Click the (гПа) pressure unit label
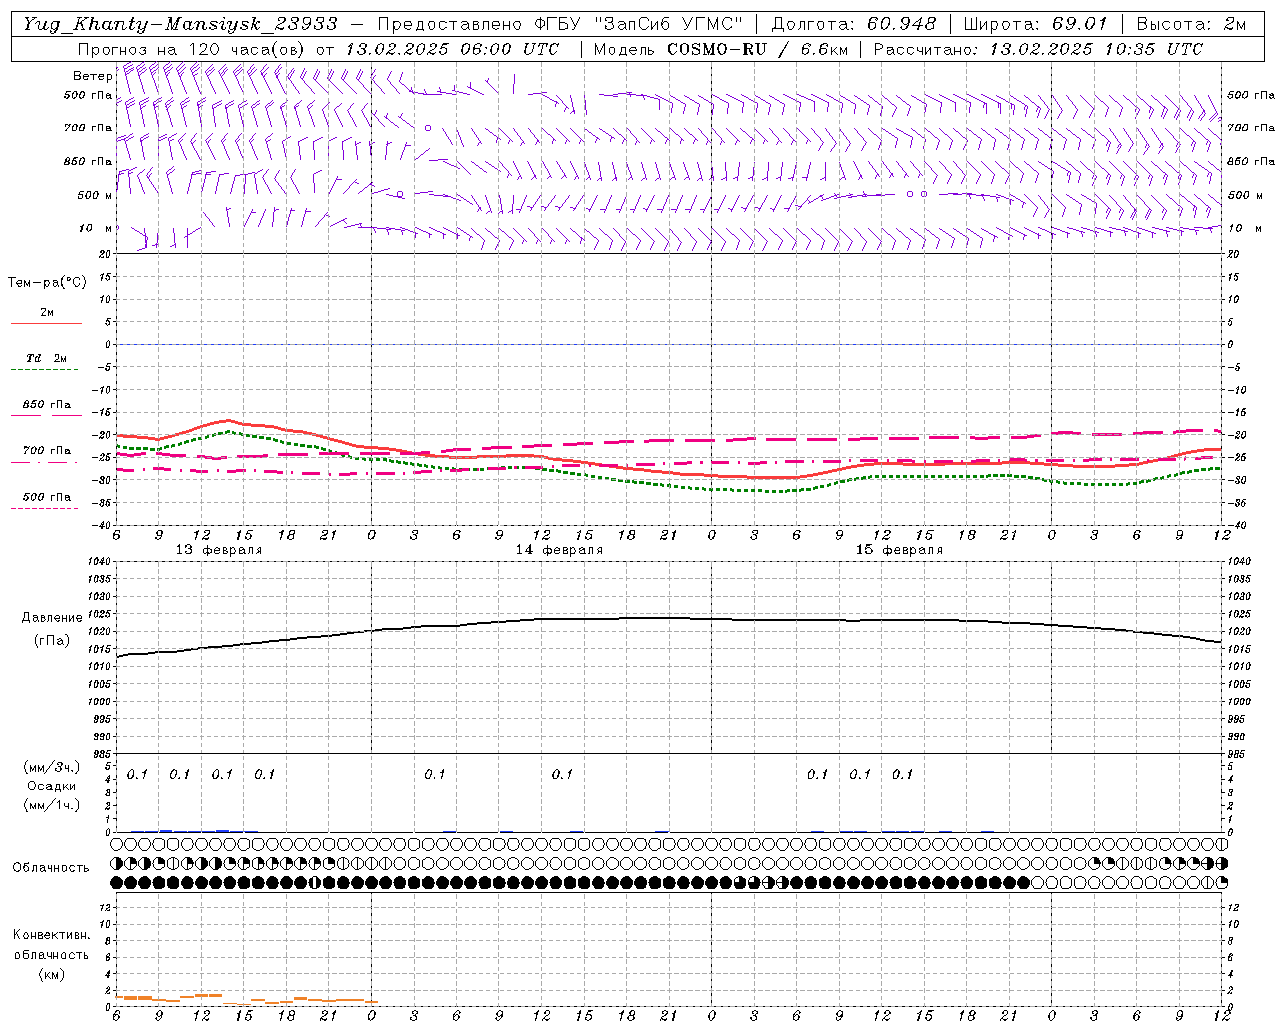This screenshot has height=1024, width=1280. pos(52,641)
